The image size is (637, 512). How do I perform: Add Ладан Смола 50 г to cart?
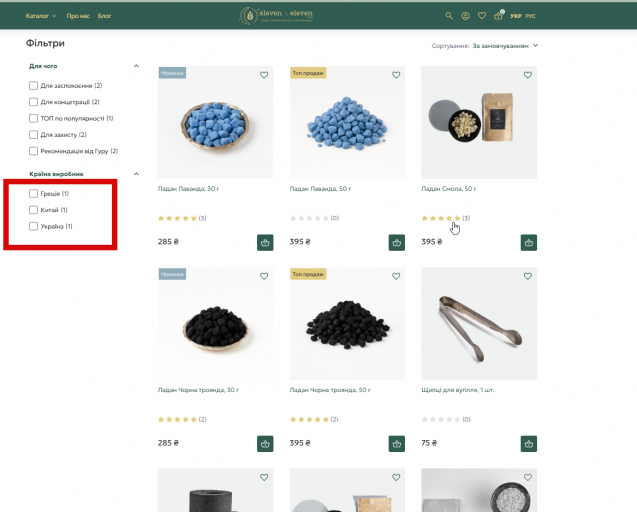(529, 243)
